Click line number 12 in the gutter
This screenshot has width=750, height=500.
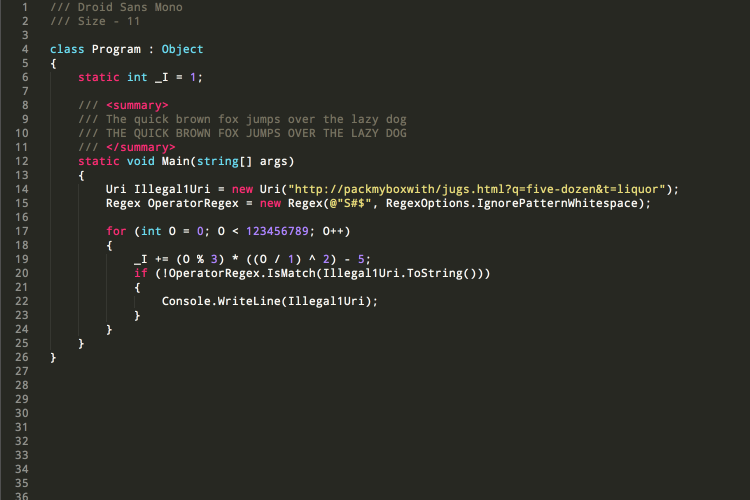click(x=22, y=161)
